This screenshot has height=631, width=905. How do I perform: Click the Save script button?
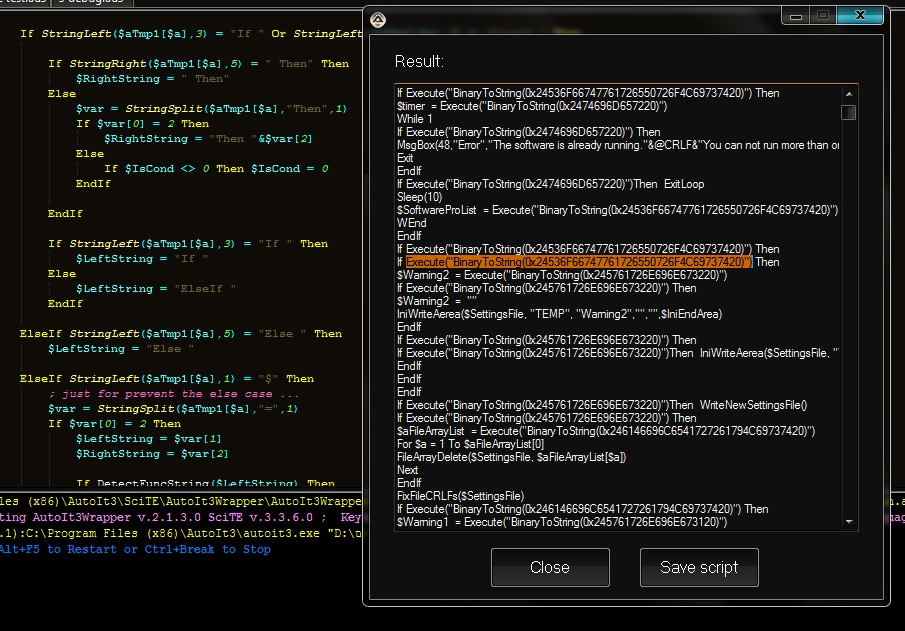[699, 567]
